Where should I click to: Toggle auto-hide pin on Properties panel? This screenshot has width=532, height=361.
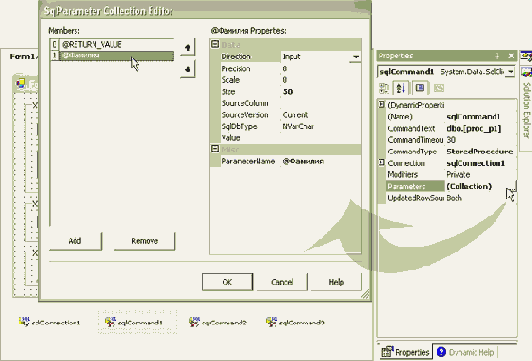tap(497, 56)
